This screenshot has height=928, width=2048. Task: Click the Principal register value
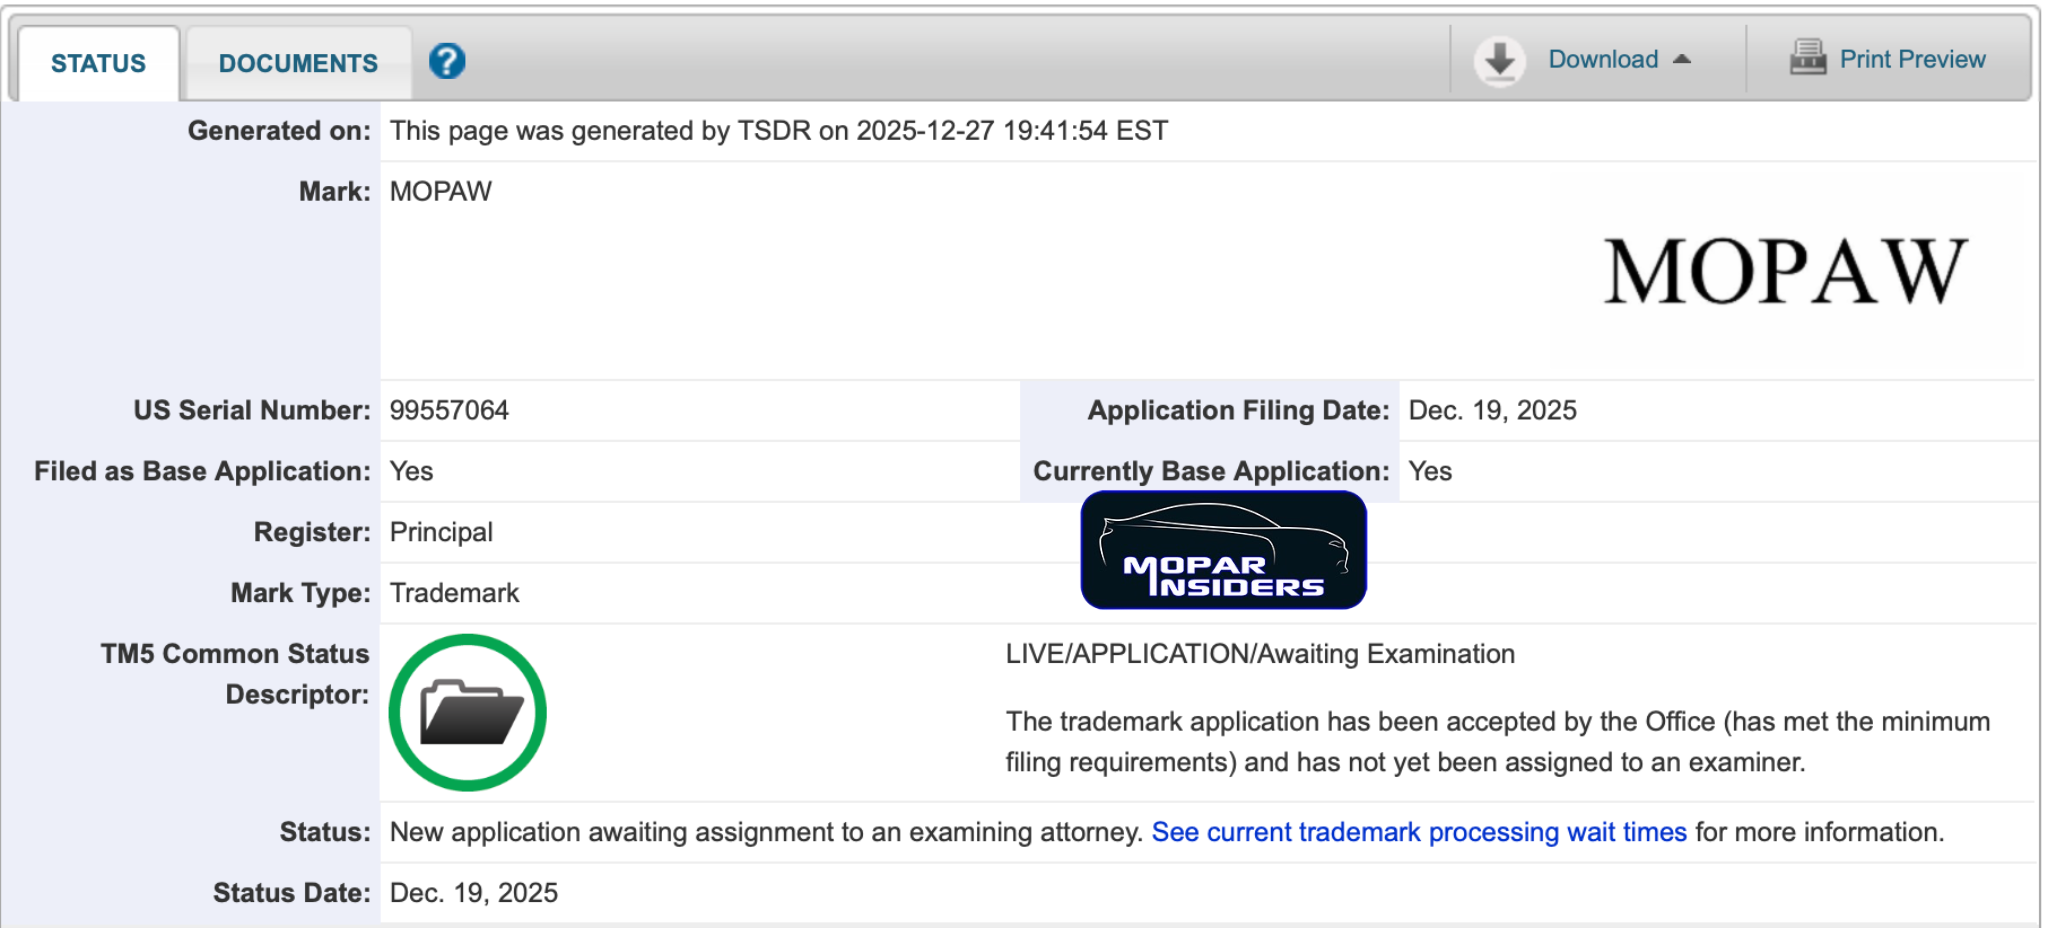[x=441, y=532]
